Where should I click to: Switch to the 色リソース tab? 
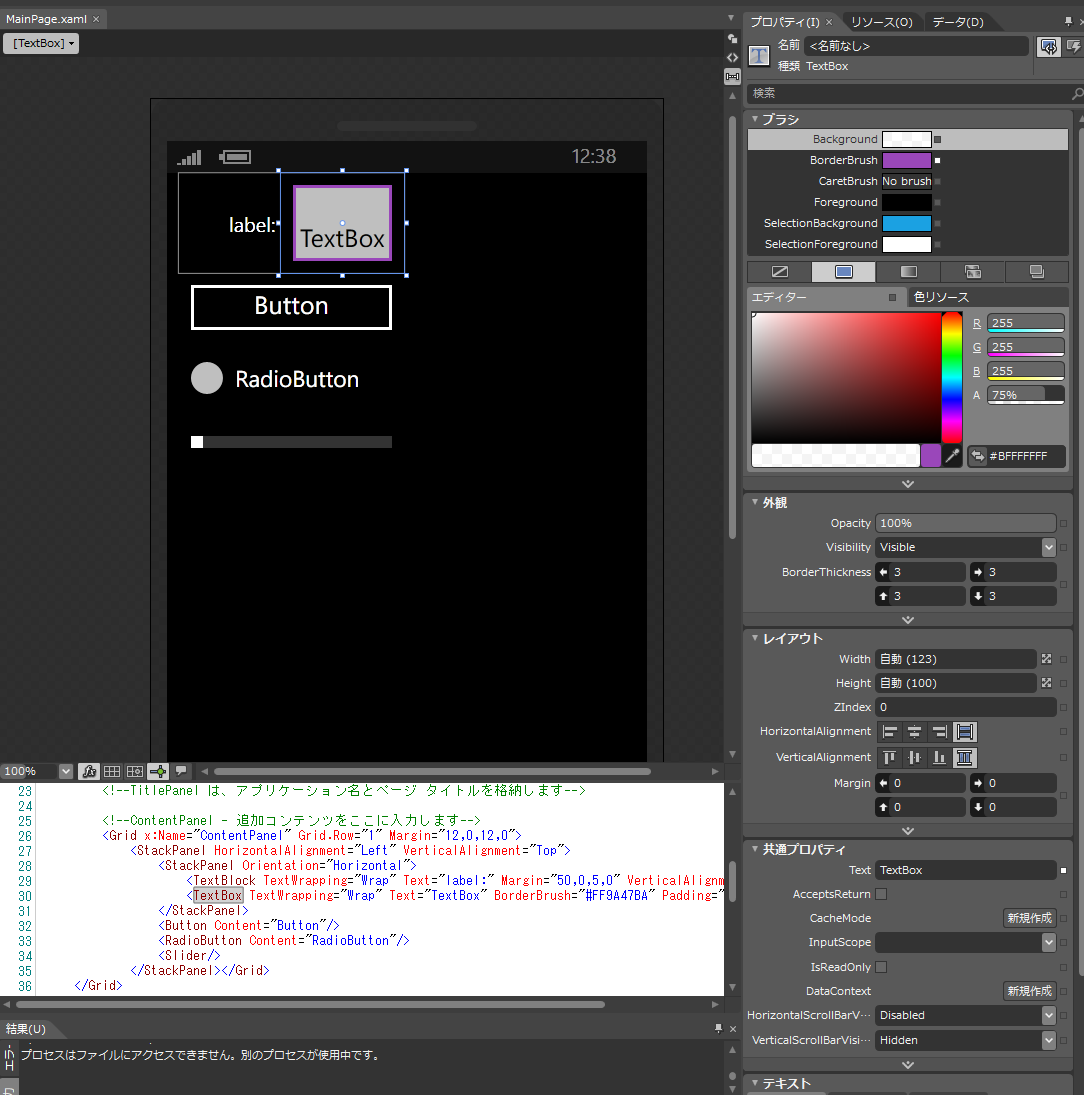click(942, 297)
